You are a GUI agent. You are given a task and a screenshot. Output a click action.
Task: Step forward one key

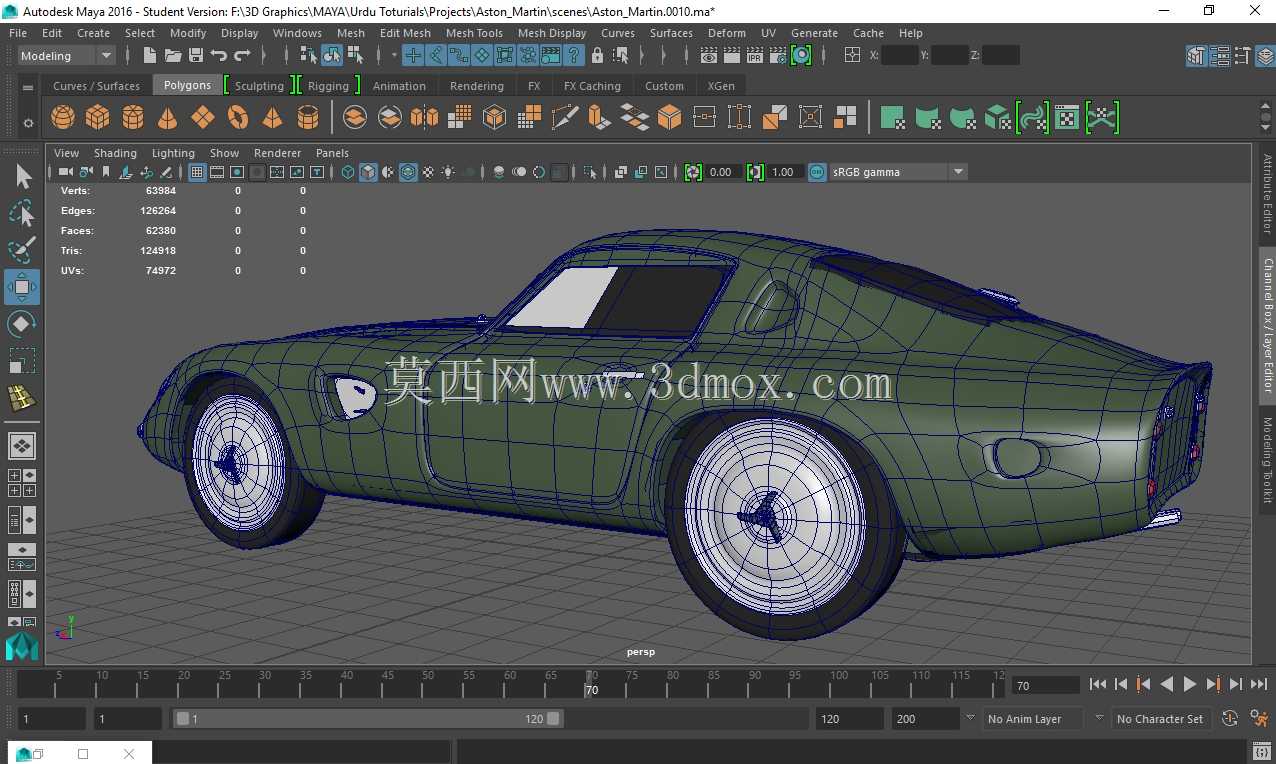point(1213,684)
